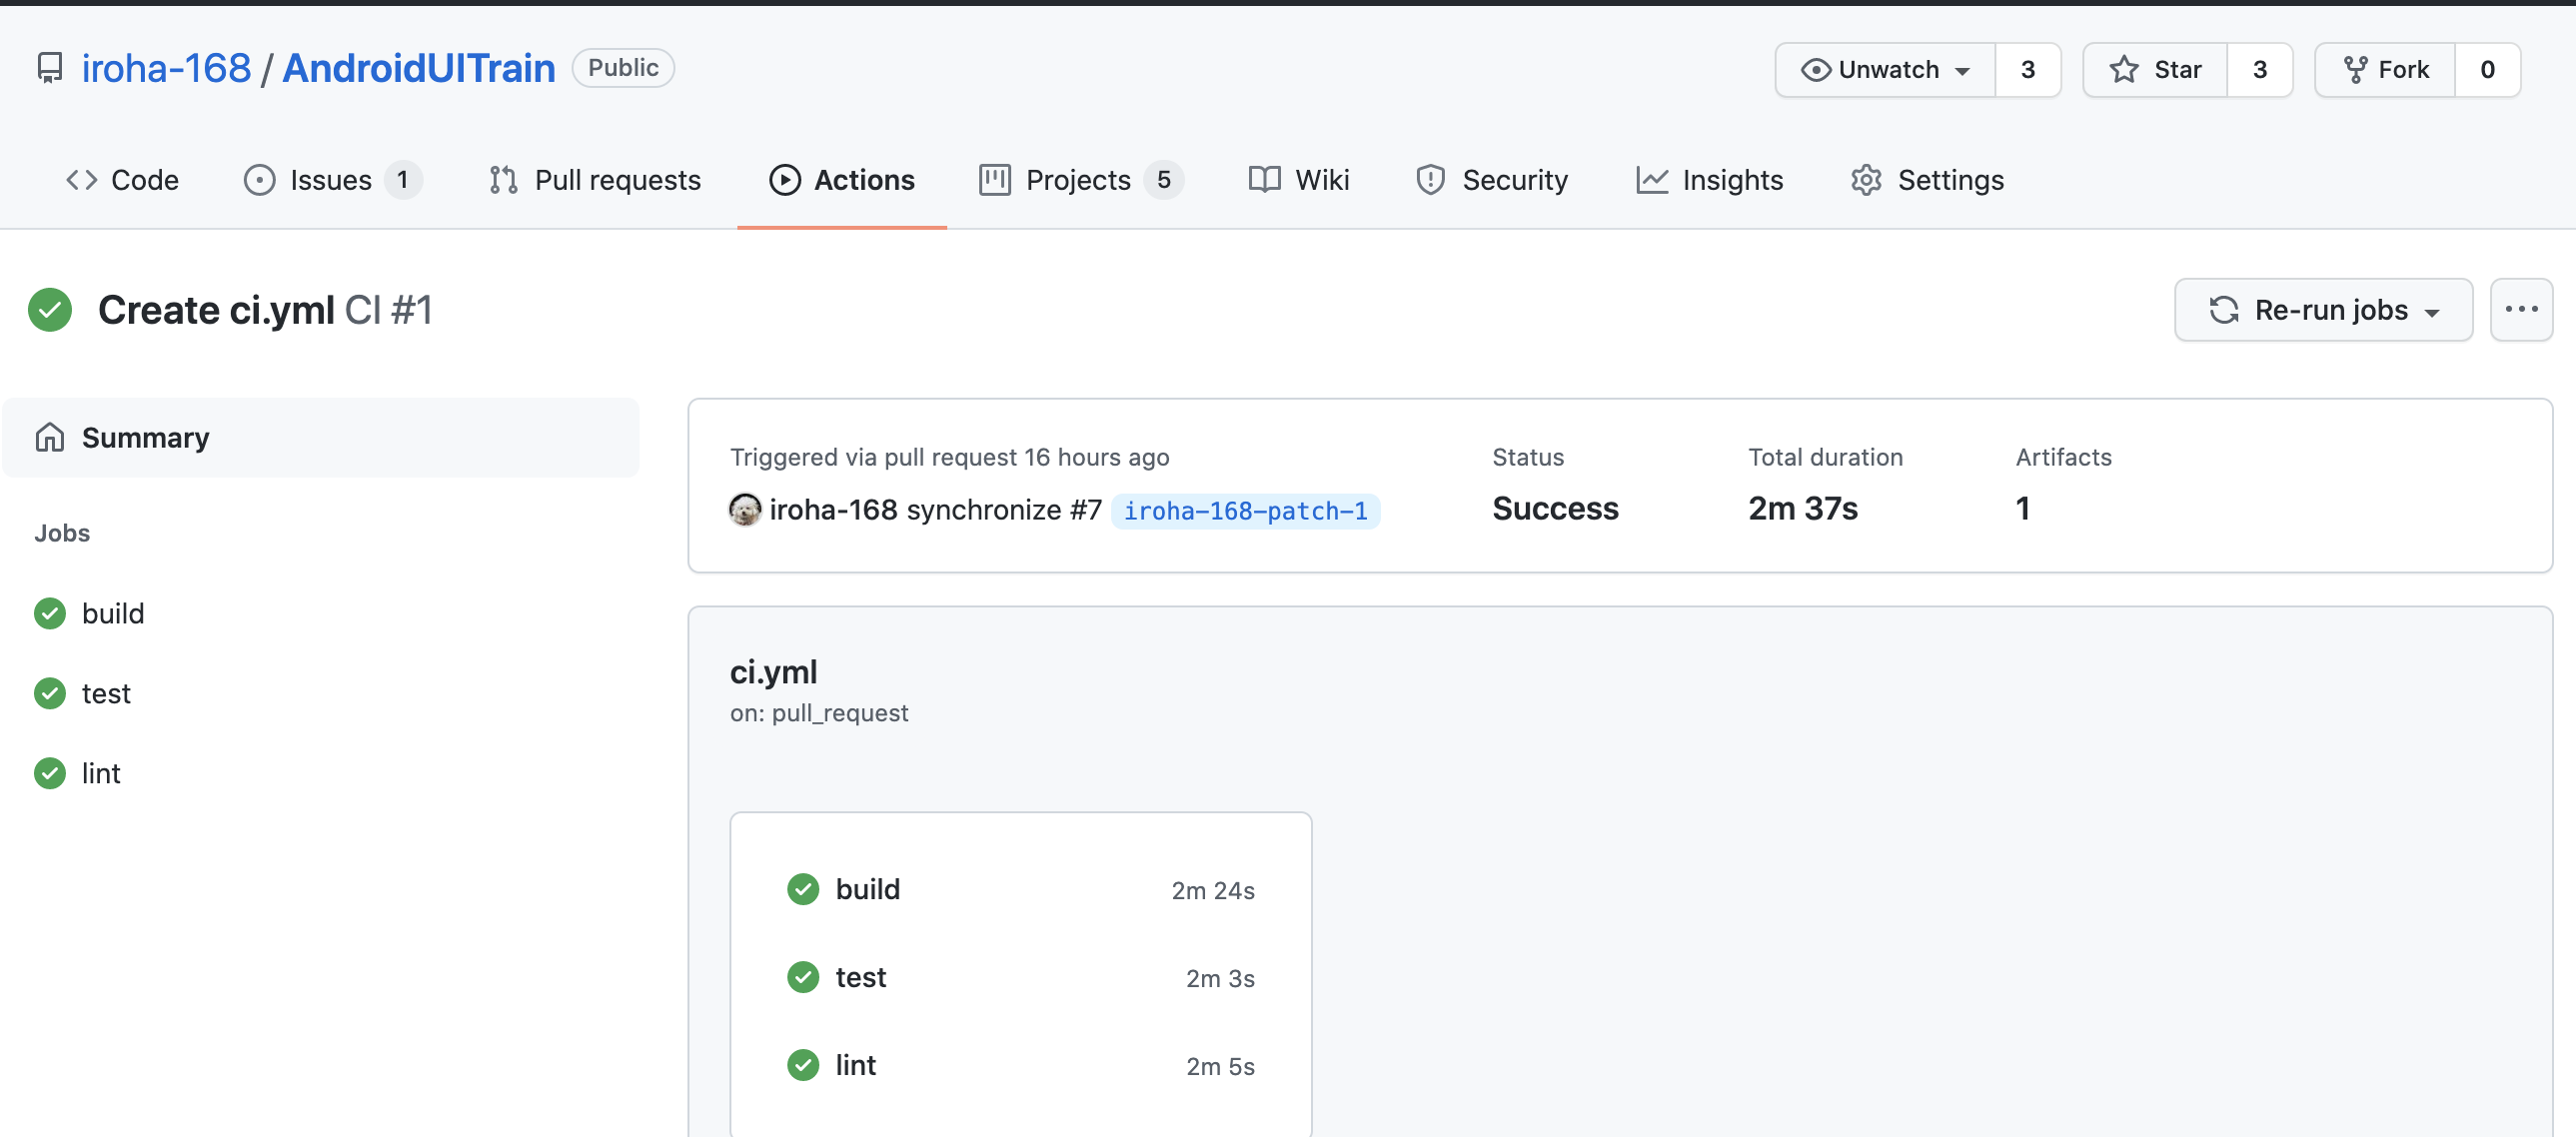Click the repository book icon beside iroha-168
Image resolution: width=2576 pixels, height=1137 pixels.
pyautogui.click(x=49, y=68)
